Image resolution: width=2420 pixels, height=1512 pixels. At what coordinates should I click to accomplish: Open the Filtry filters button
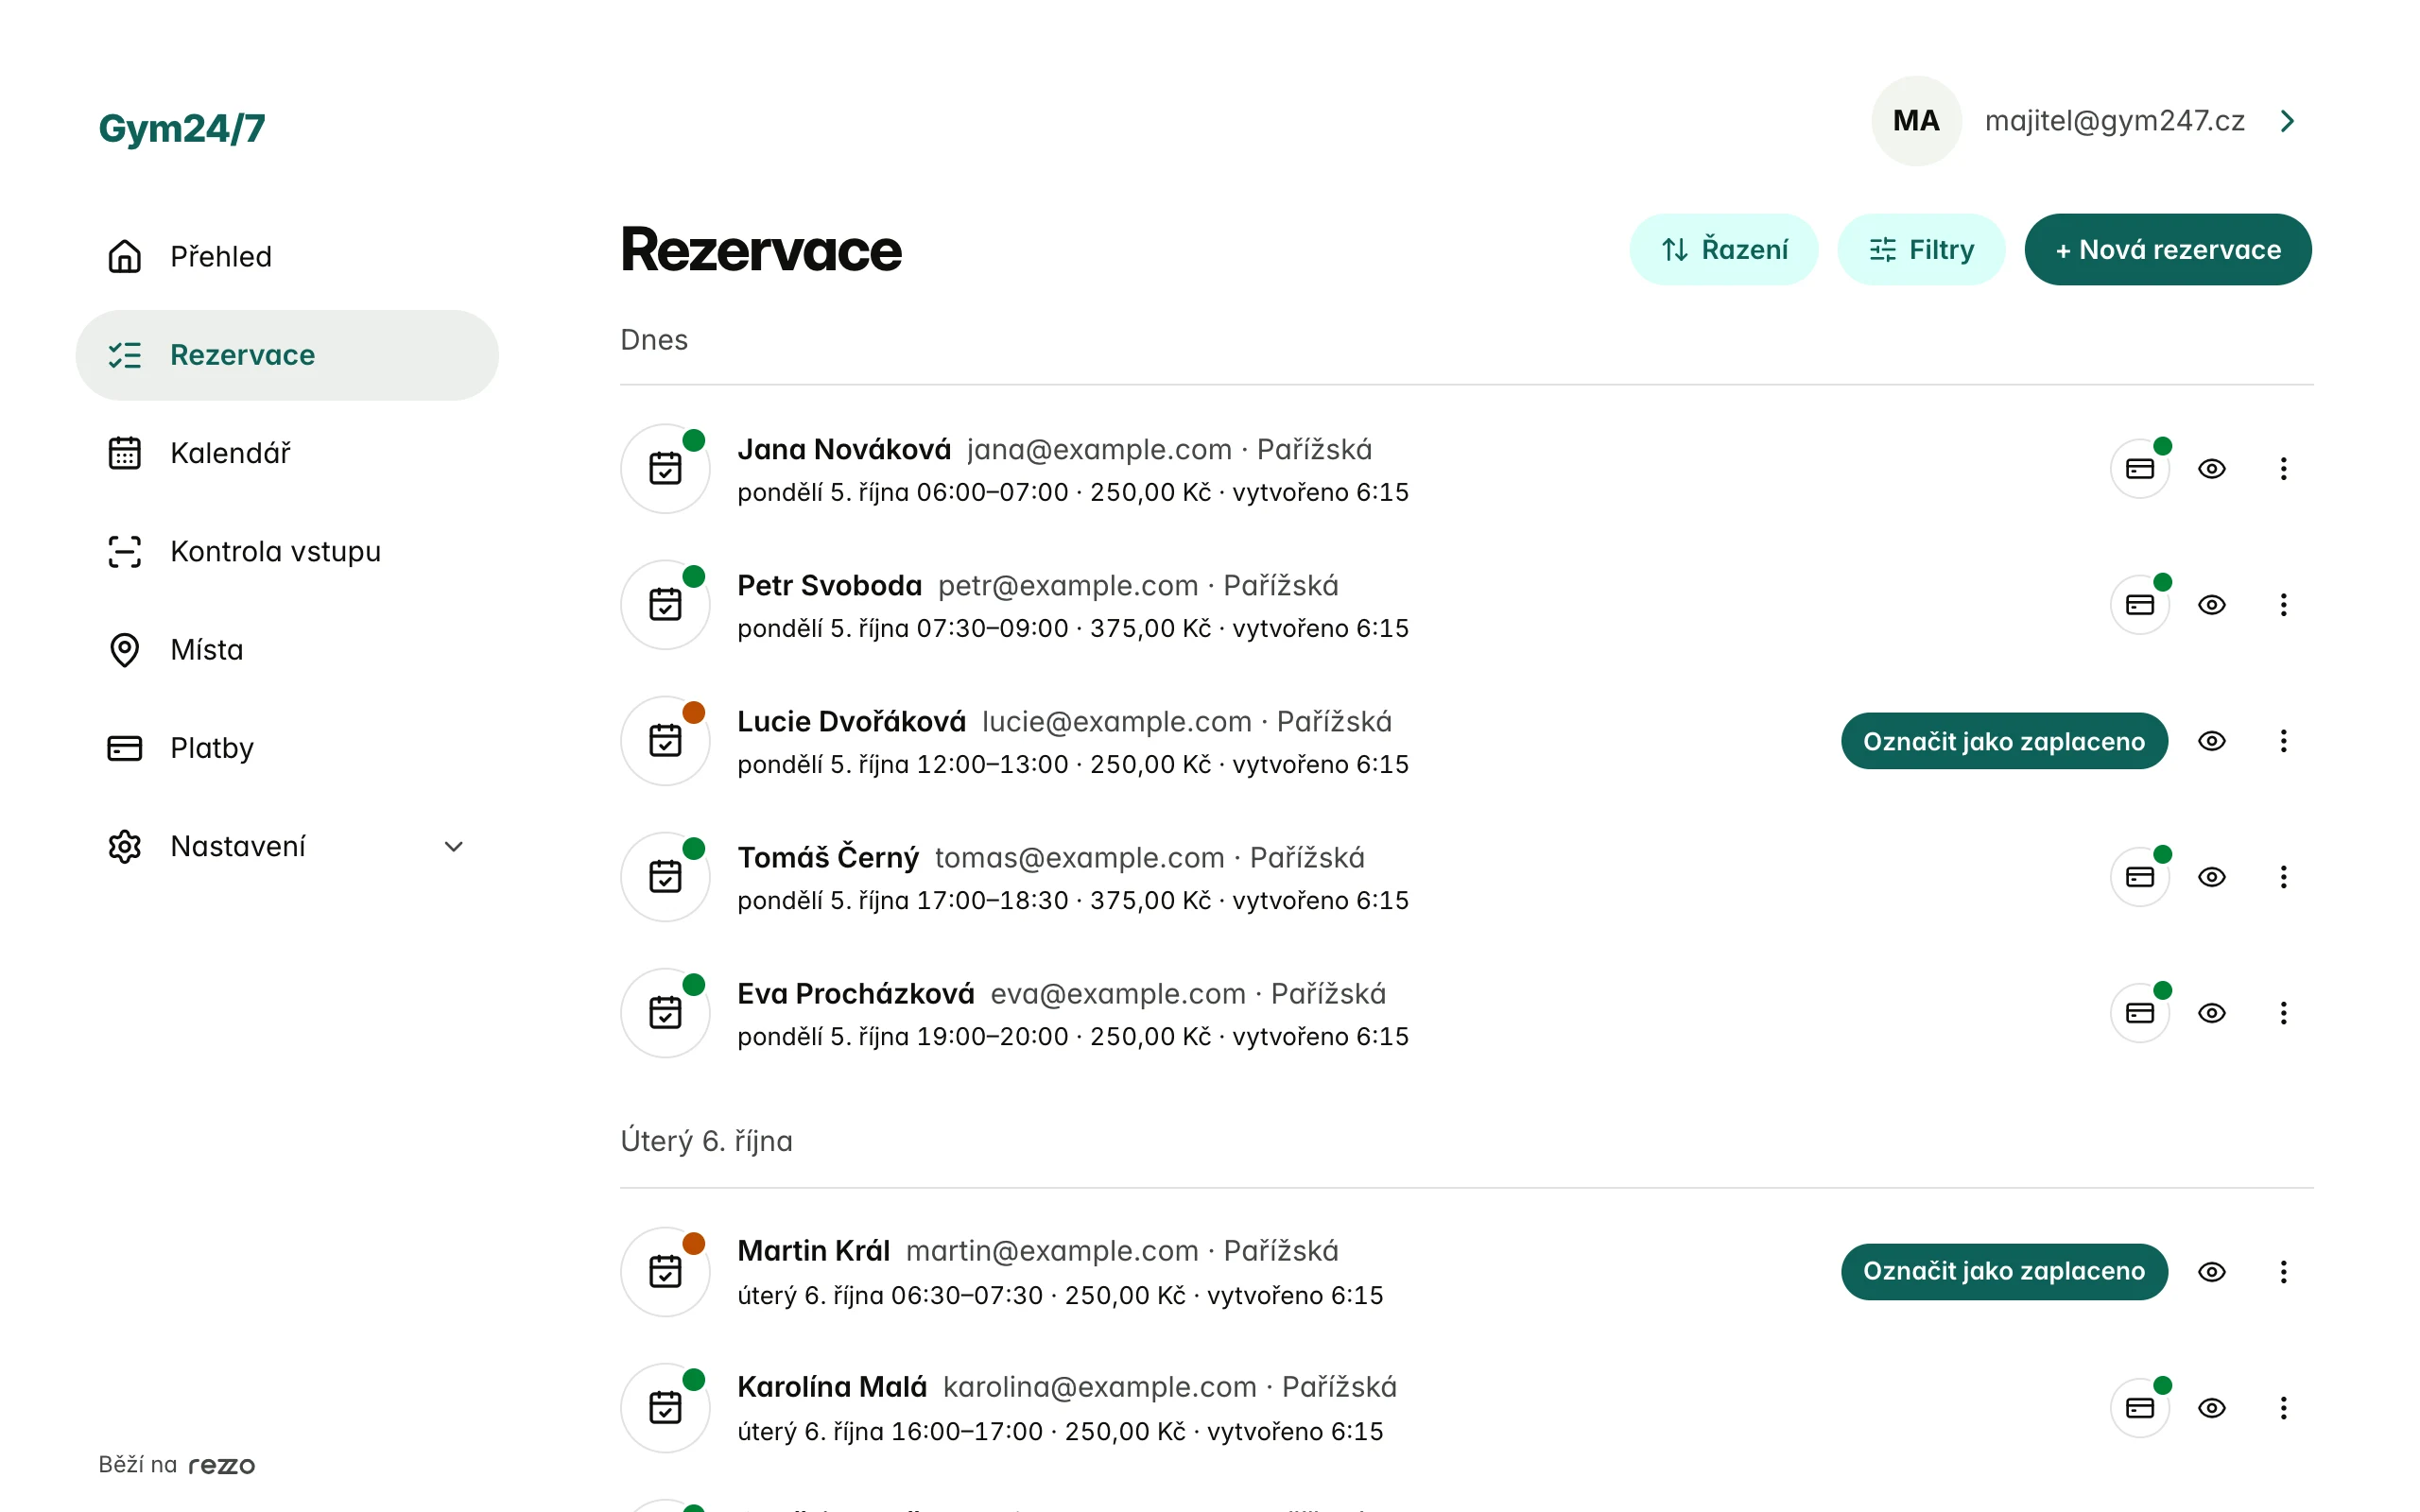pyautogui.click(x=1921, y=249)
